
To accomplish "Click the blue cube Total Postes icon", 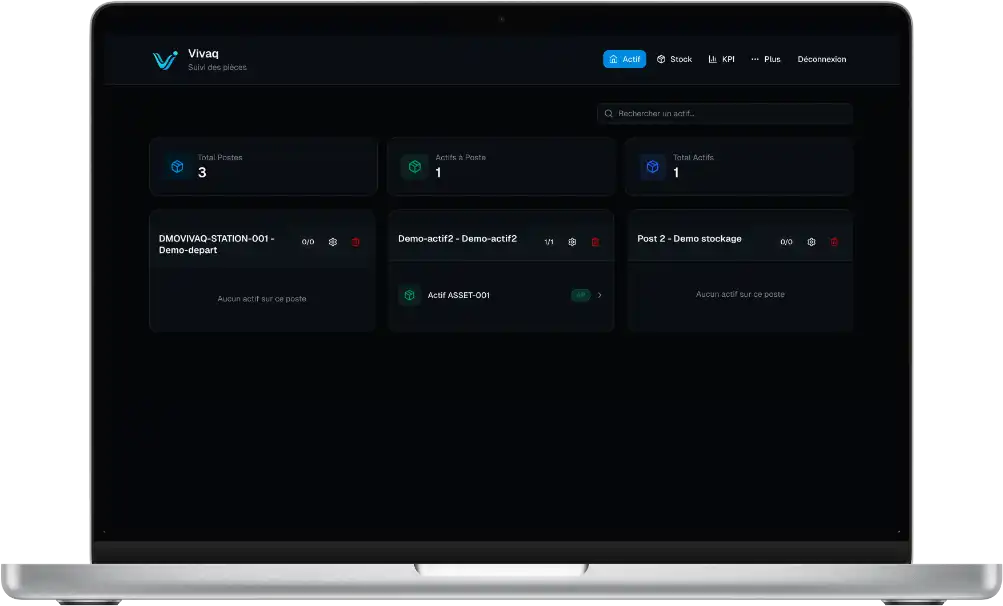I will point(177,167).
